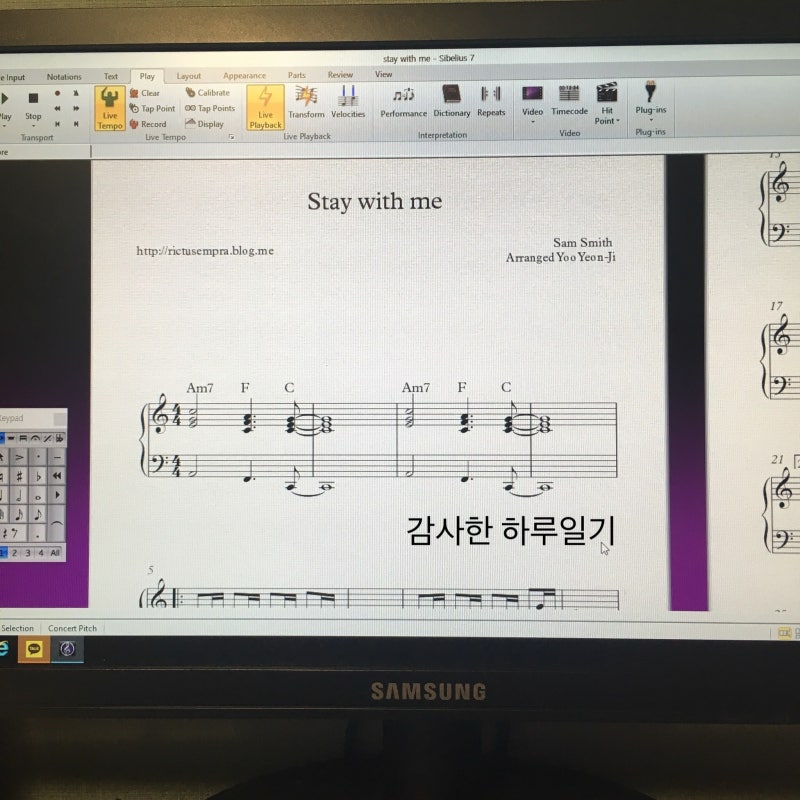Select the whole note on Keypad

pyautogui.click(x=38, y=495)
